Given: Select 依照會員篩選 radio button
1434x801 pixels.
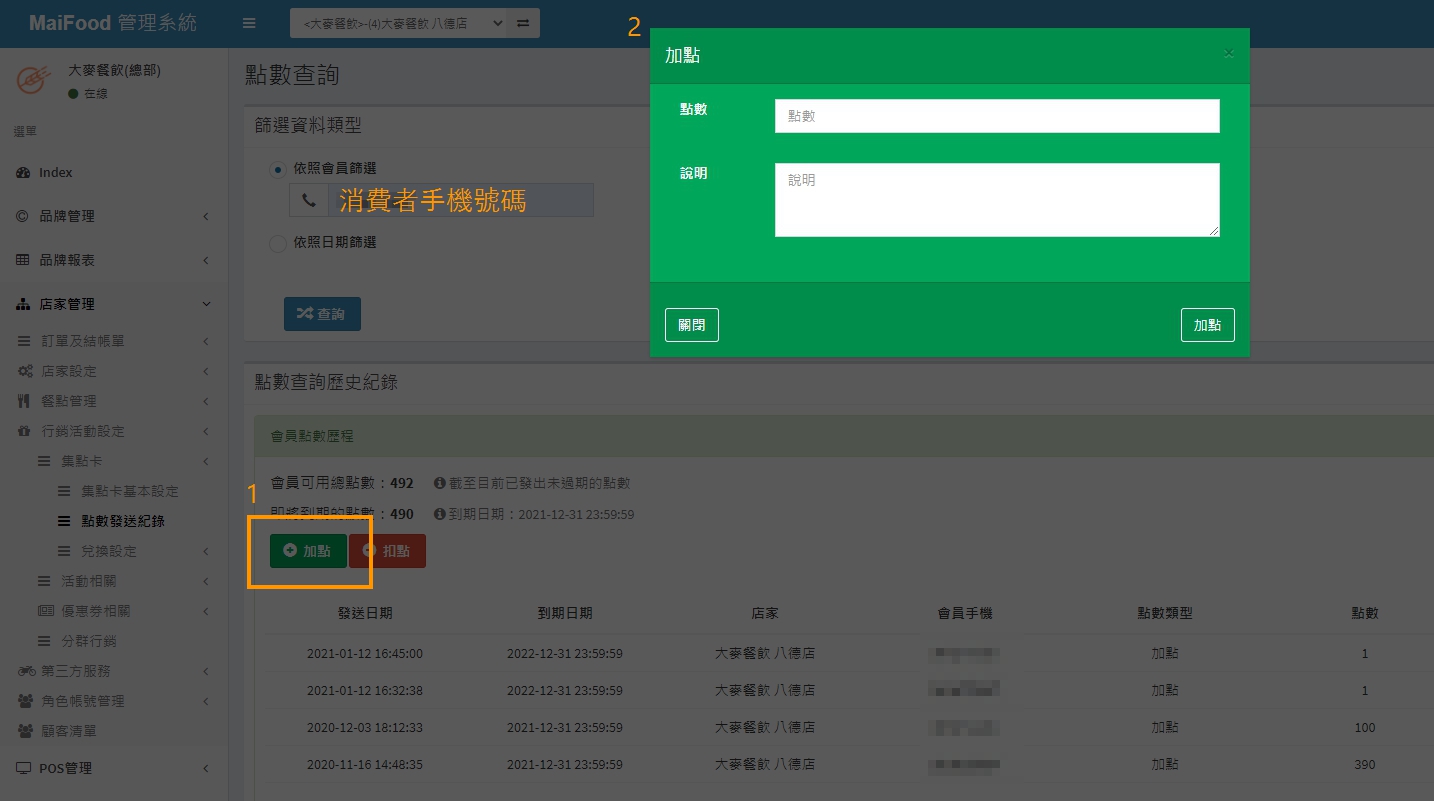Looking at the screenshot, I should point(278,169).
